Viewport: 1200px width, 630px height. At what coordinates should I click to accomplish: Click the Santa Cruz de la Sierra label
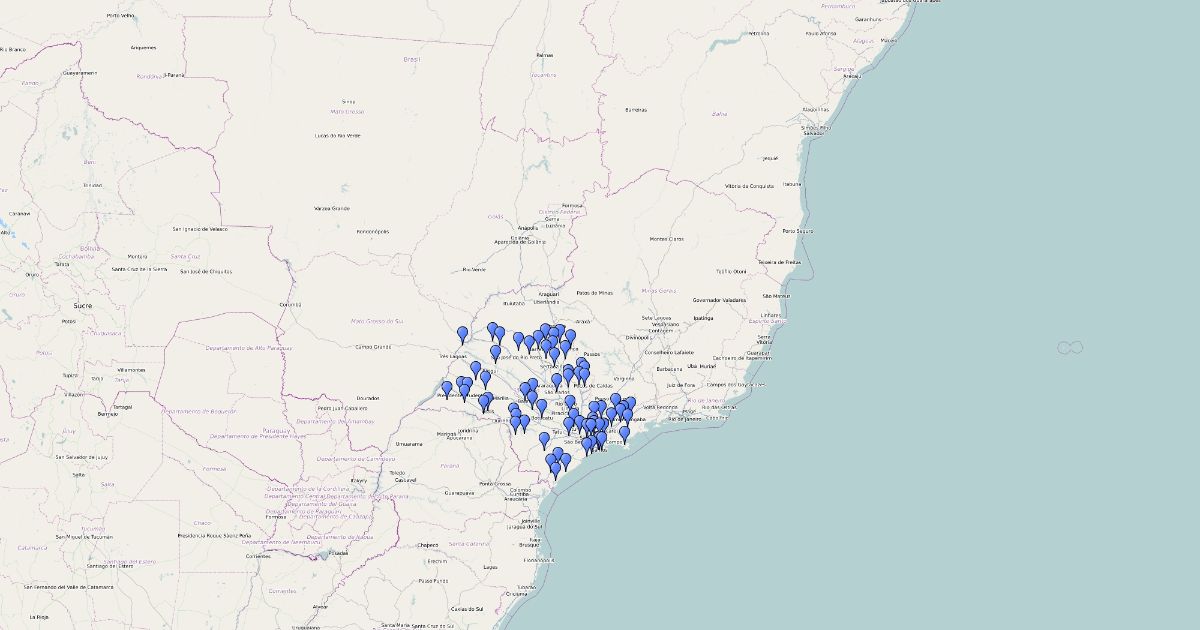[x=137, y=269]
